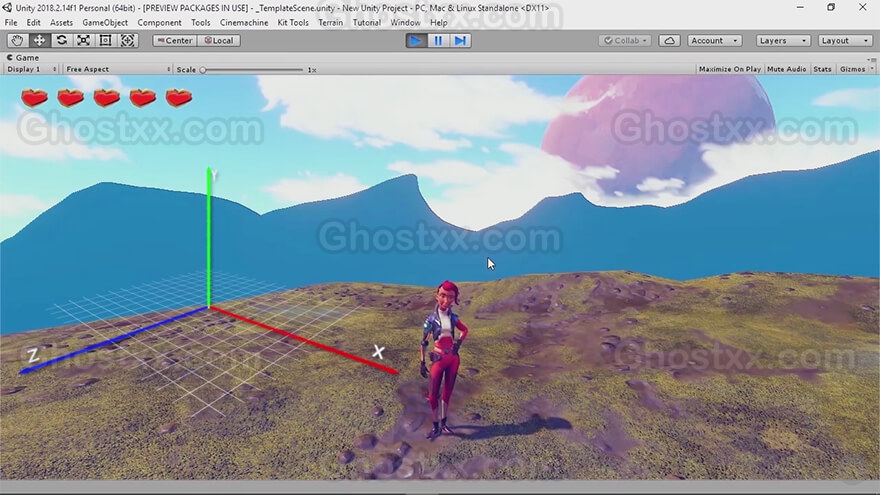880x495 pixels.
Task: Open the Free Aspect dropdown
Action: [x=117, y=69]
